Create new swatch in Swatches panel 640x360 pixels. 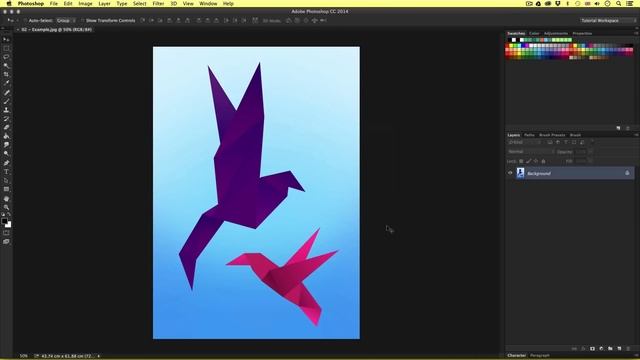pyautogui.click(x=618, y=128)
